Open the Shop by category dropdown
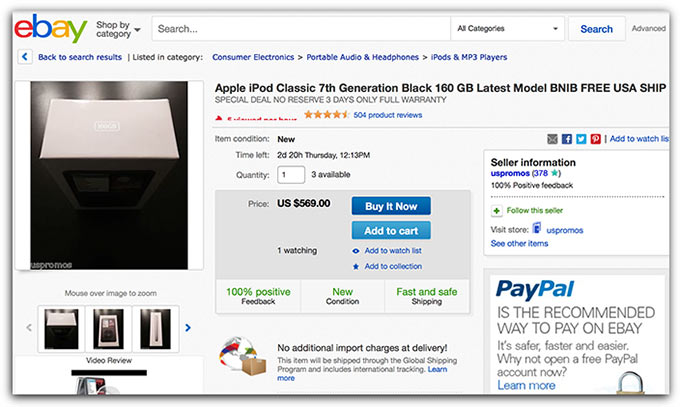The image size is (680, 407). pyautogui.click(x=118, y=29)
